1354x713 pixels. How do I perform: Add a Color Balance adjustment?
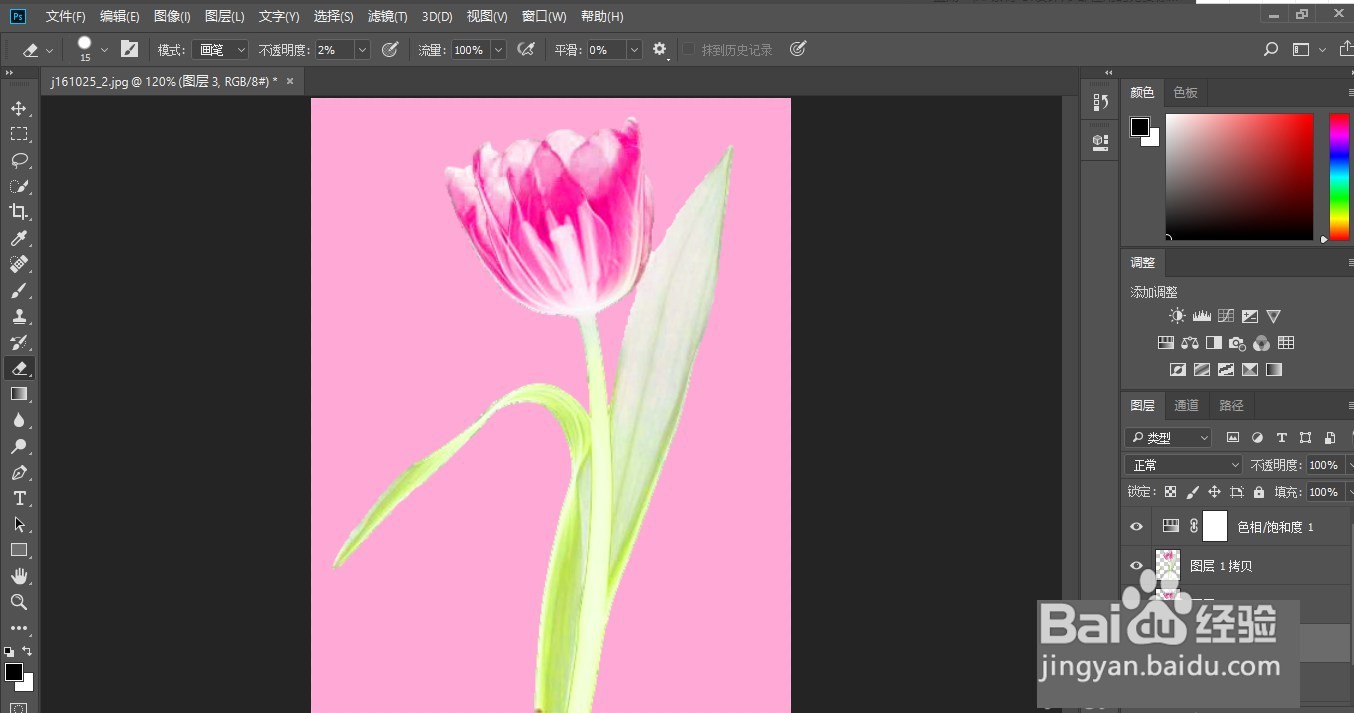[x=1190, y=343]
